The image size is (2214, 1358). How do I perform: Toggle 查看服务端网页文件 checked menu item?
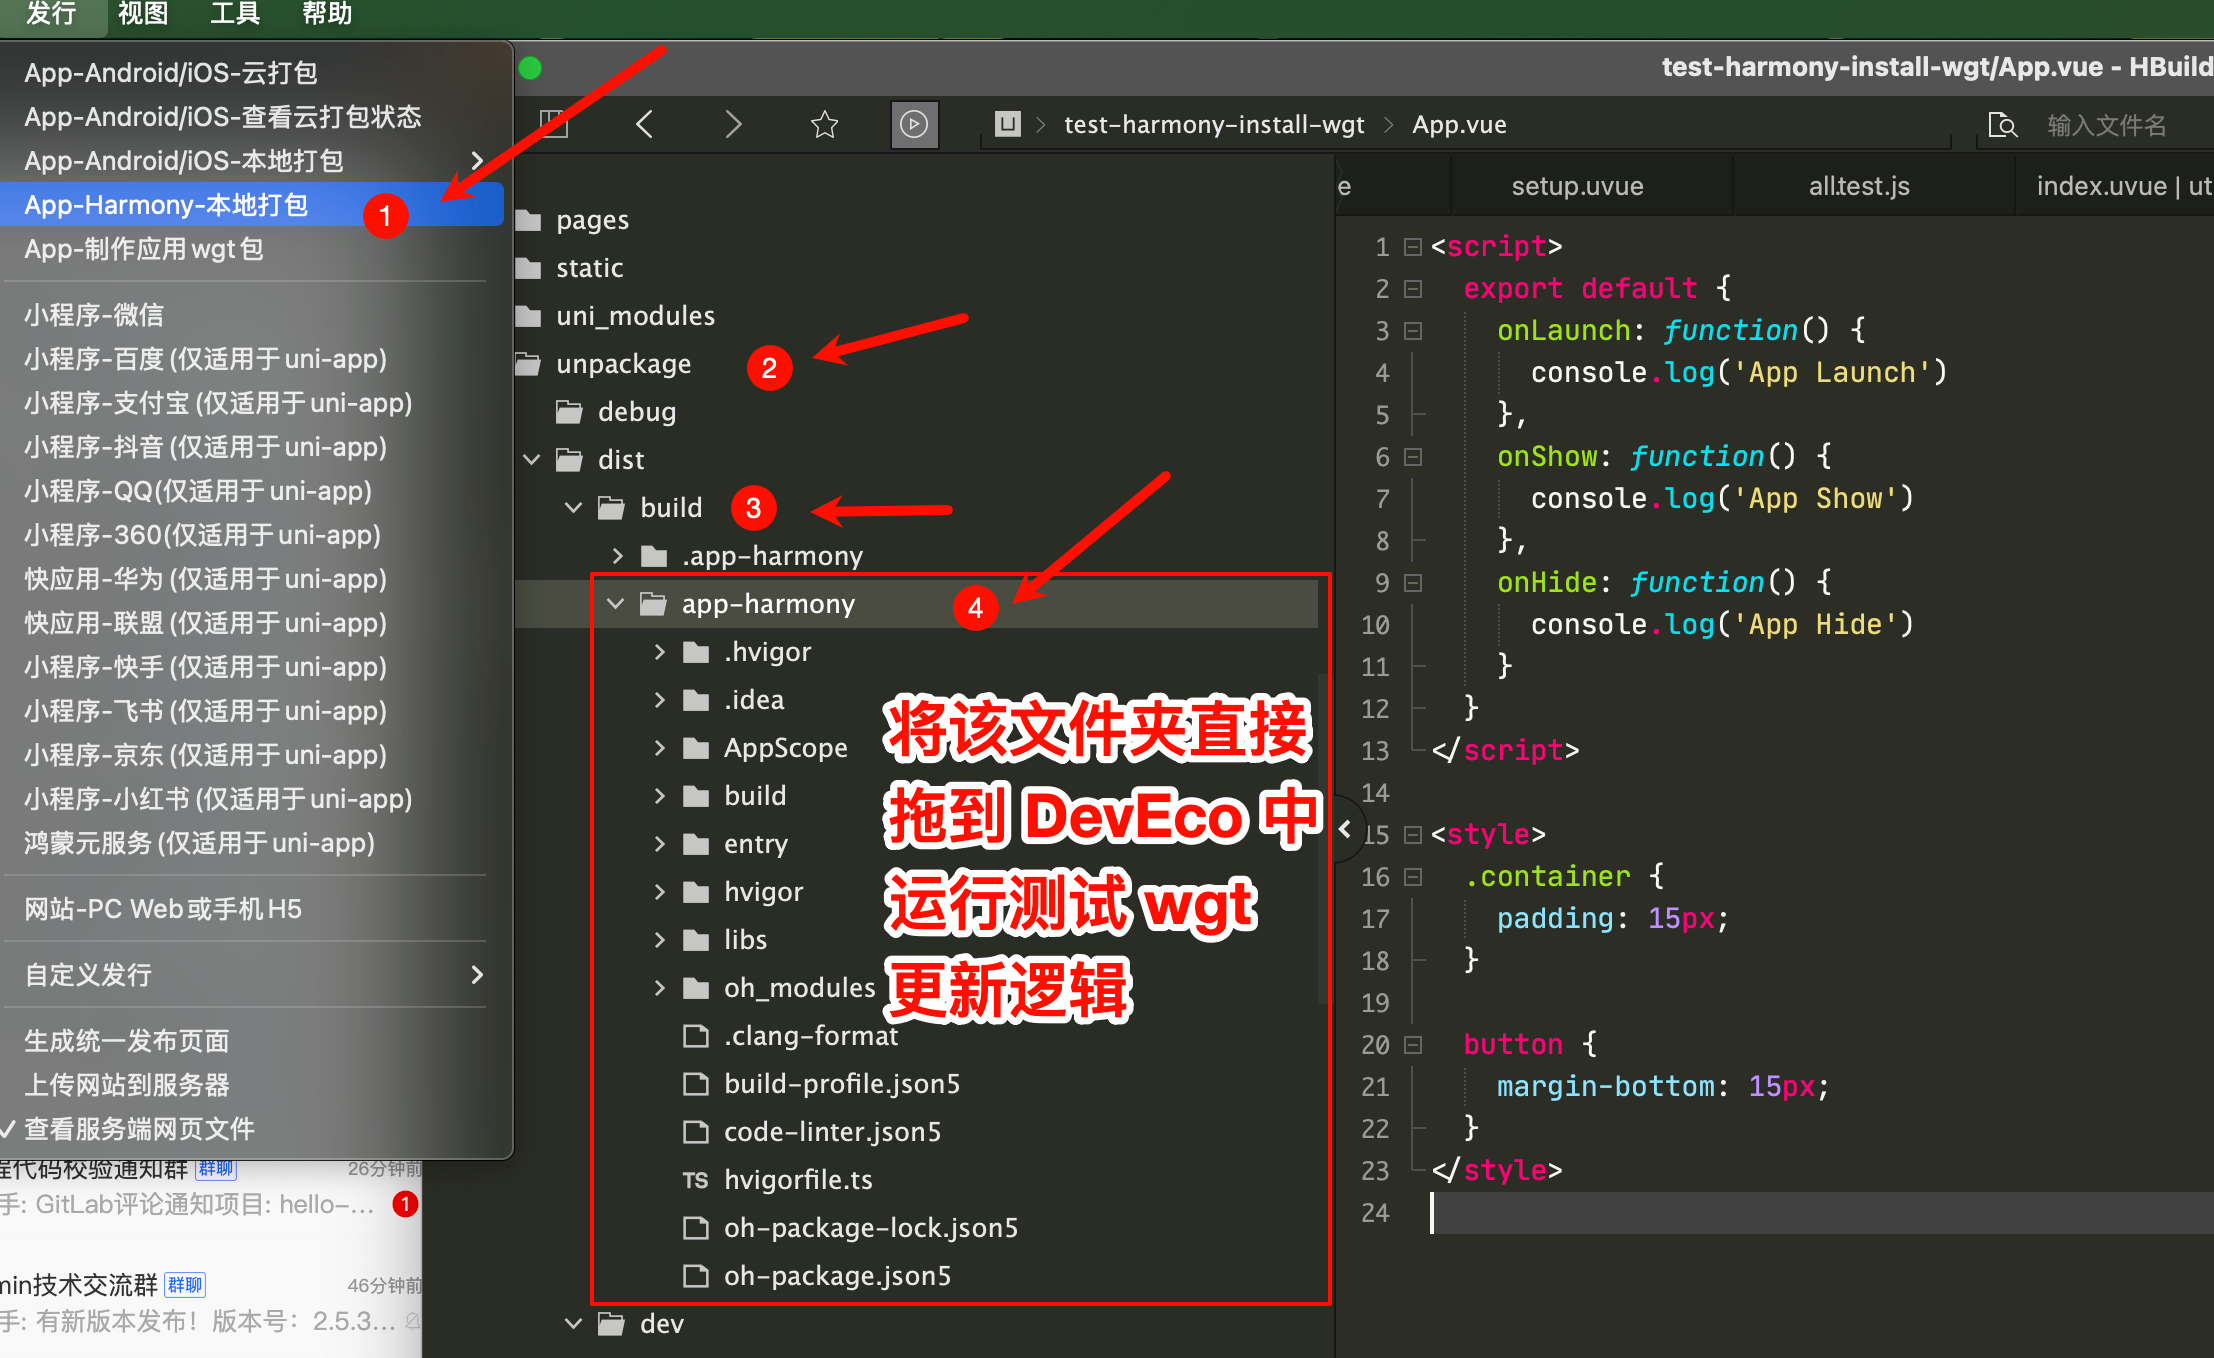[x=140, y=1129]
